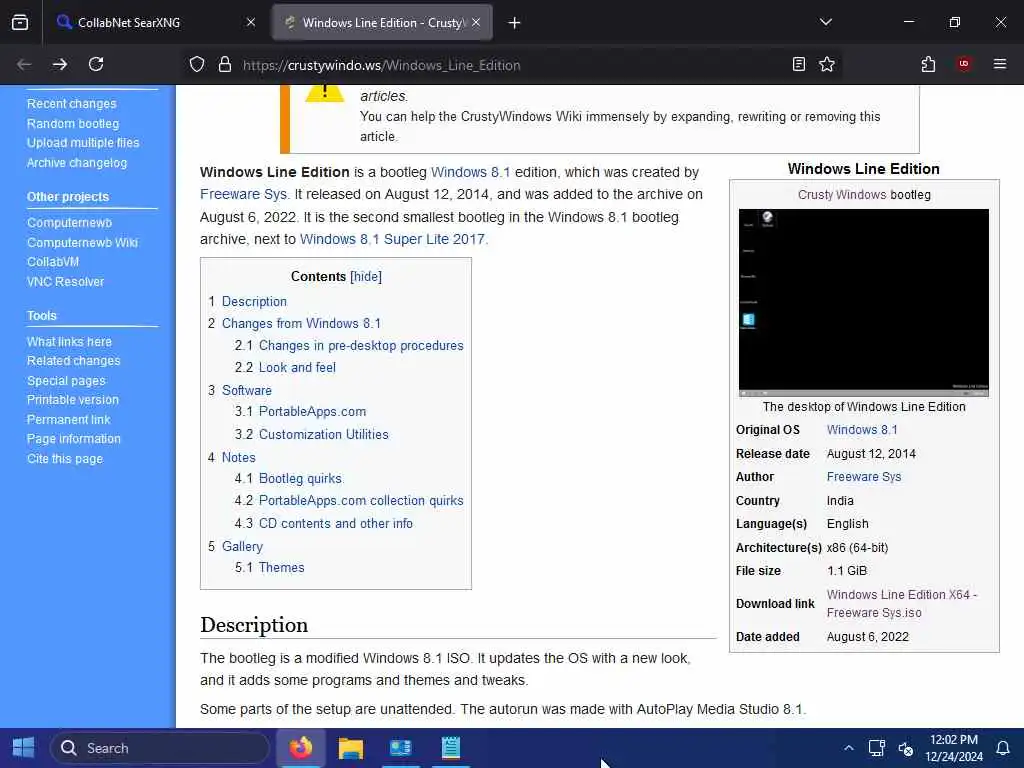Image resolution: width=1024 pixels, height=768 pixels.
Task: Open the Extensions puzzle icon
Action: click(928, 64)
